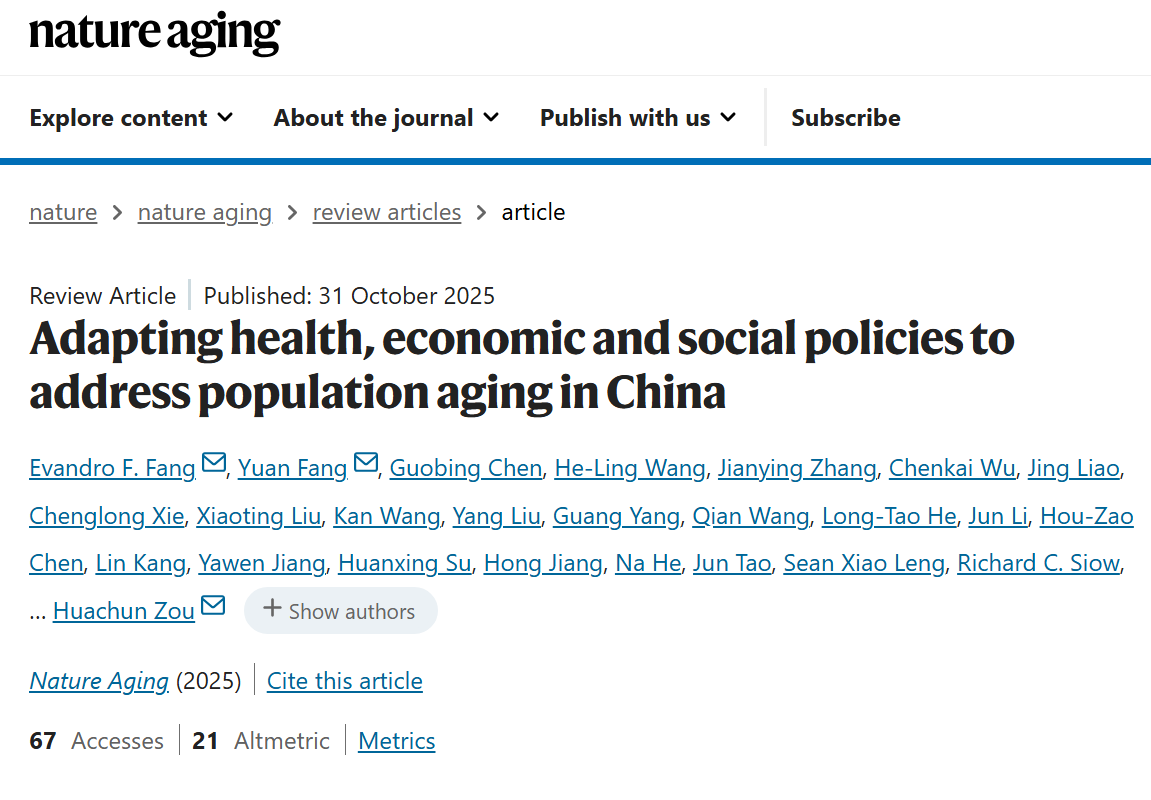Viewport: 1151px width, 800px height.
Task: Open author Guobing Chen's profile
Action: tap(466, 467)
